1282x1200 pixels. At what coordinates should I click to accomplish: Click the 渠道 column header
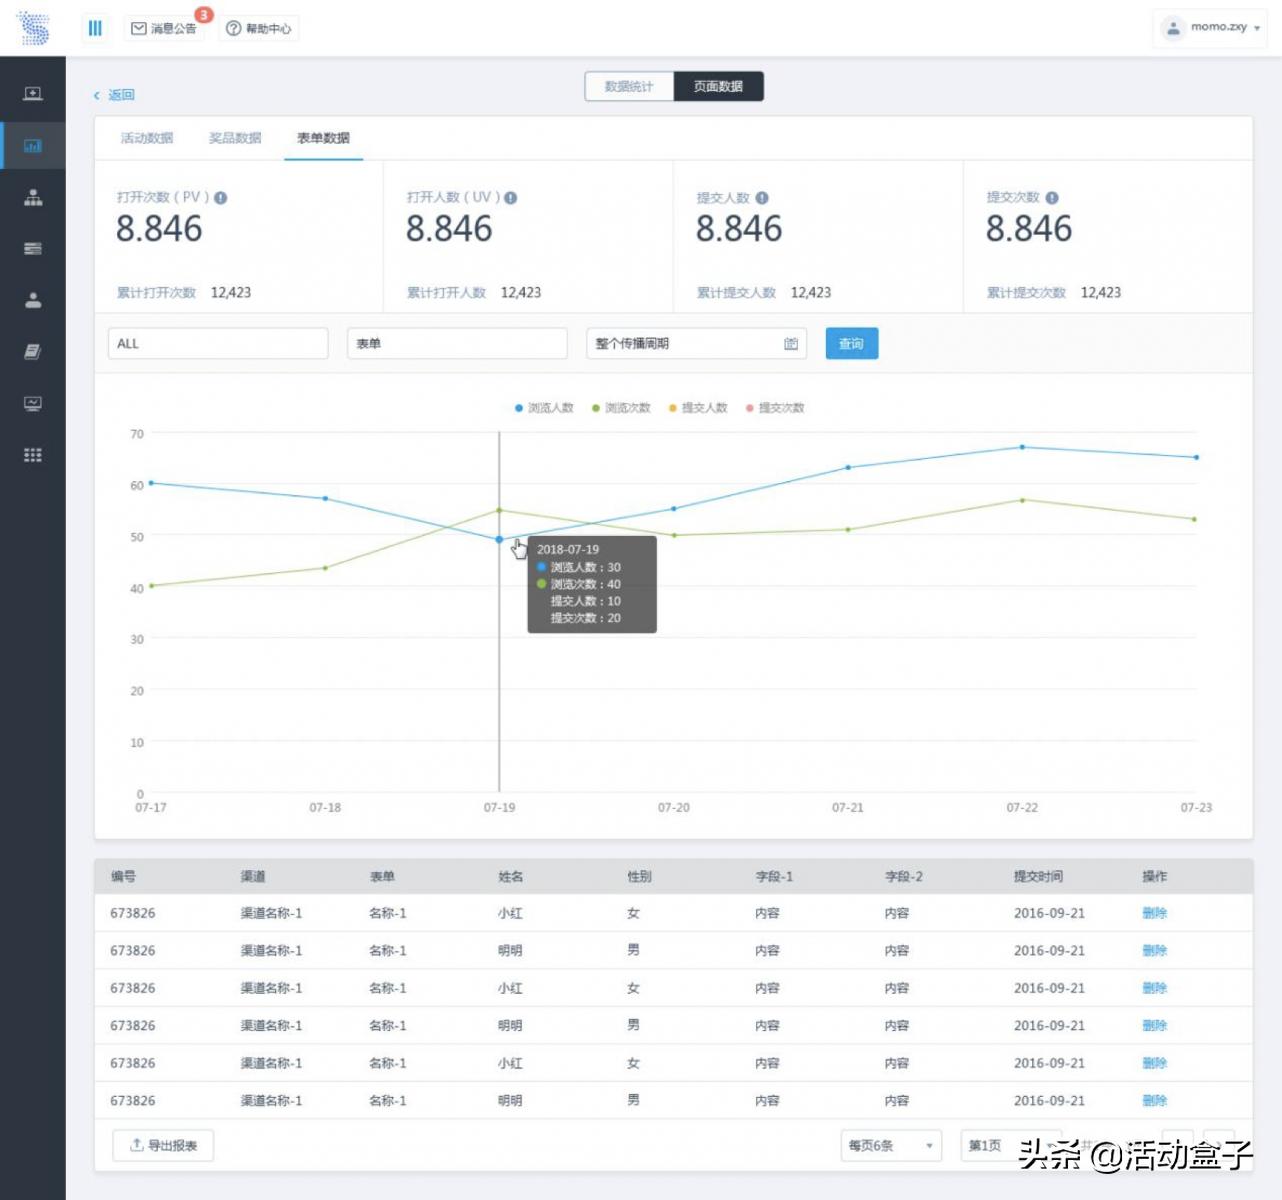[253, 876]
